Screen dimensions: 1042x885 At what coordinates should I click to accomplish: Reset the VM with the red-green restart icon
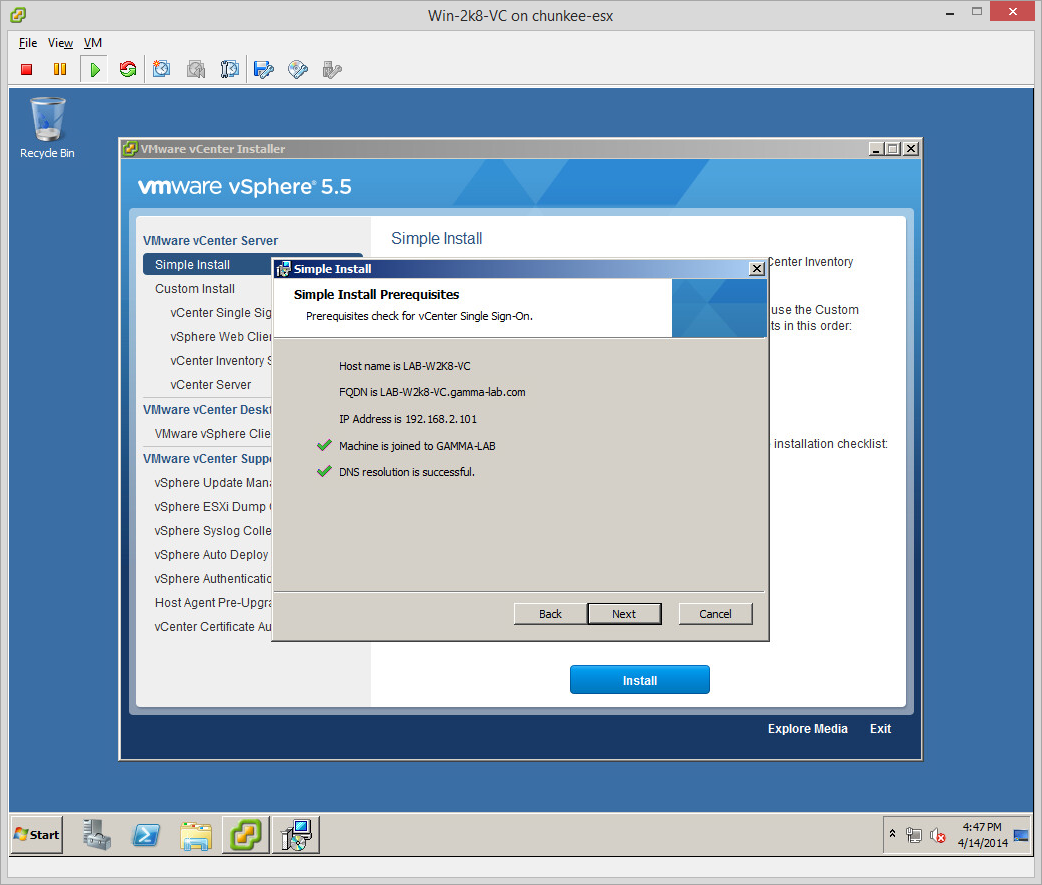(x=128, y=69)
